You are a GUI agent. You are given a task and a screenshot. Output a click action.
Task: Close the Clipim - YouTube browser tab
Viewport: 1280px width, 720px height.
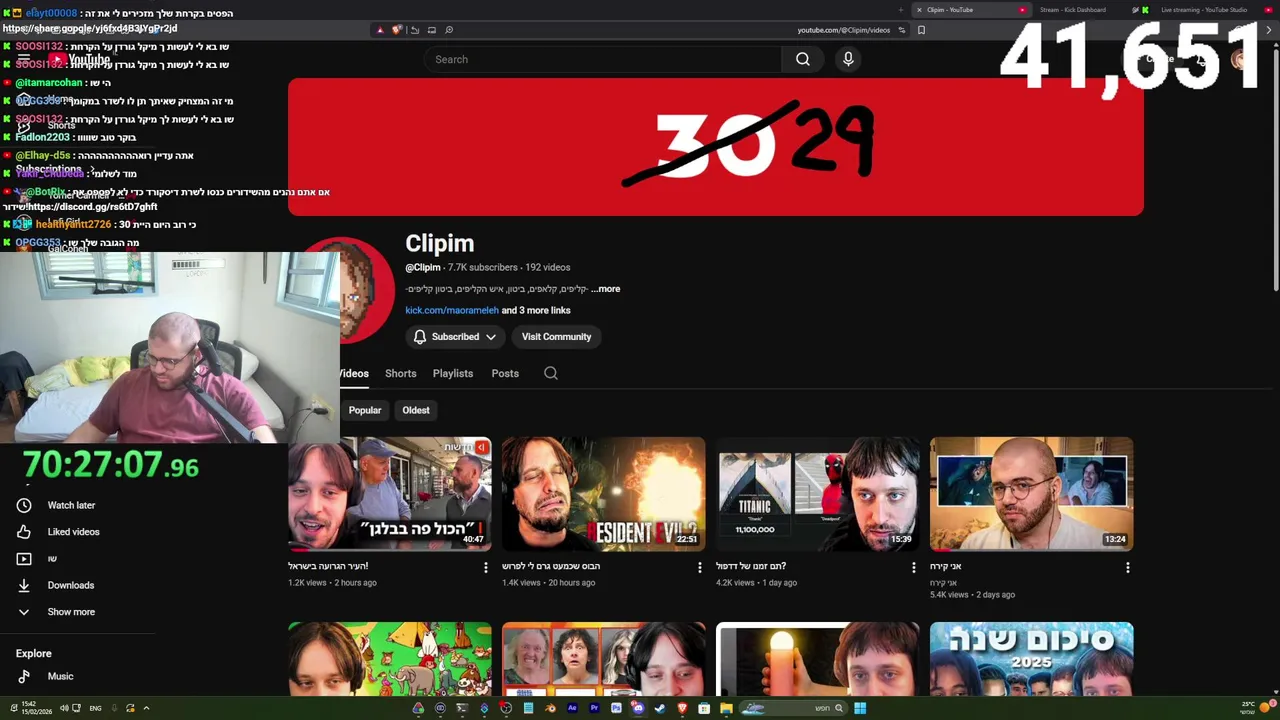(919, 10)
